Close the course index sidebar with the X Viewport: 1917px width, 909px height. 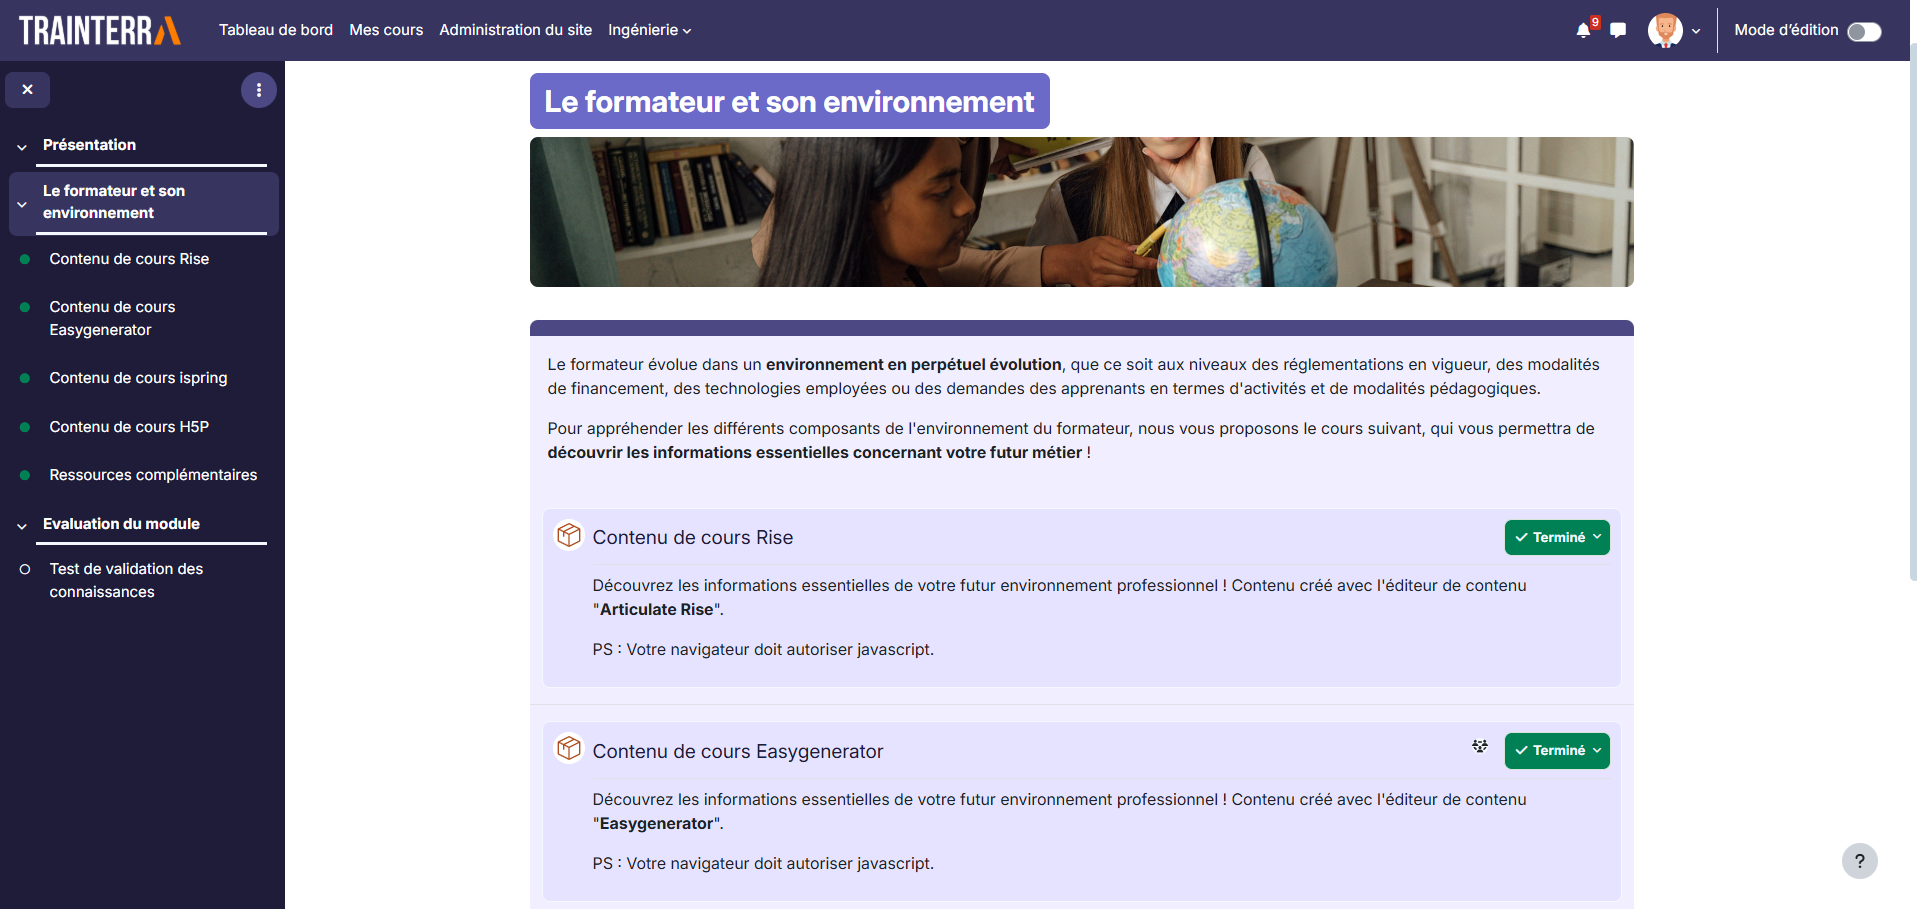27,89
